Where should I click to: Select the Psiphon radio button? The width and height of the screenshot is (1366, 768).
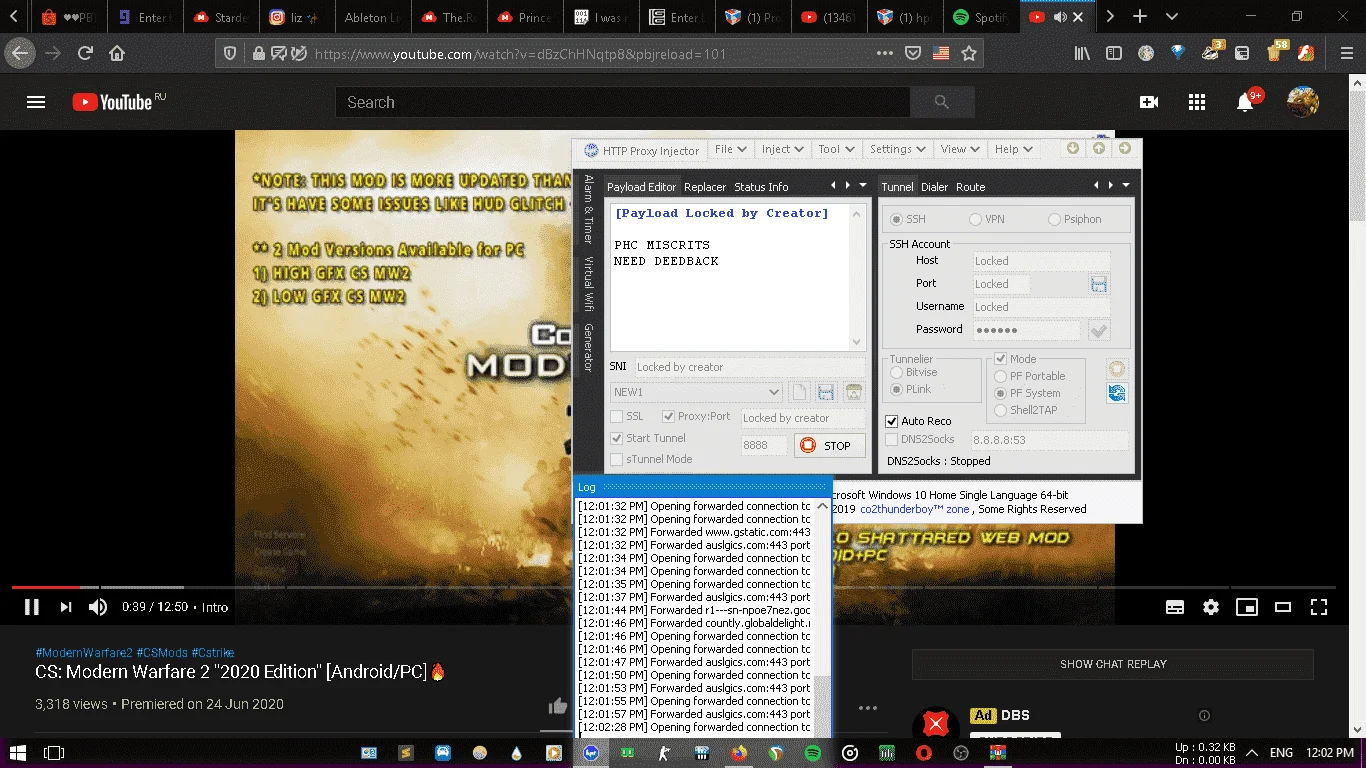[x=1075, y=219]
